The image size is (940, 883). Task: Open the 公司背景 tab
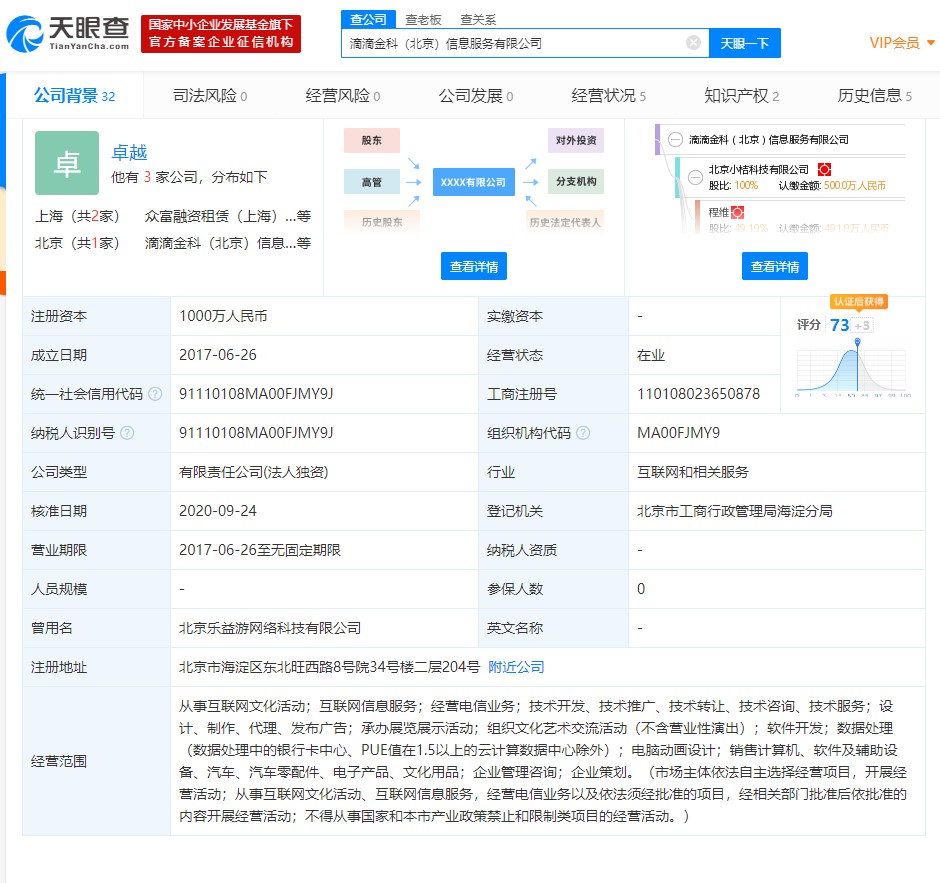point(74,95)
